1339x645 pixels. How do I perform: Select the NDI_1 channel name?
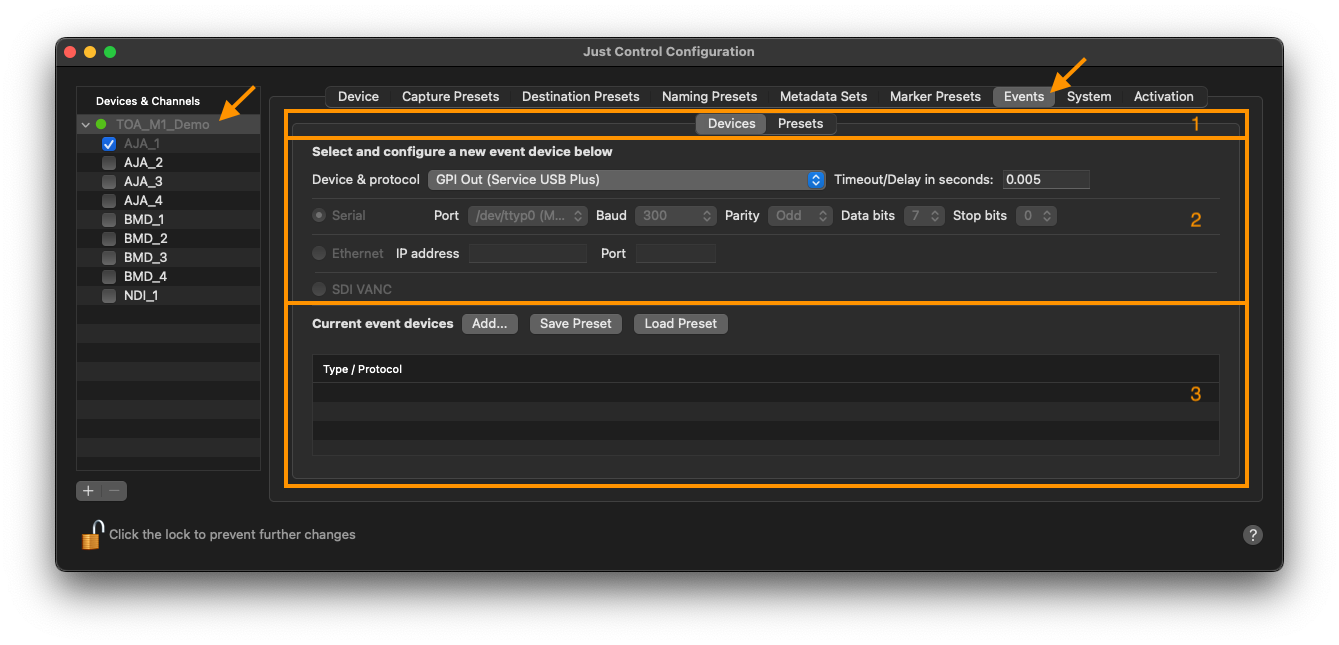[141, 296]
